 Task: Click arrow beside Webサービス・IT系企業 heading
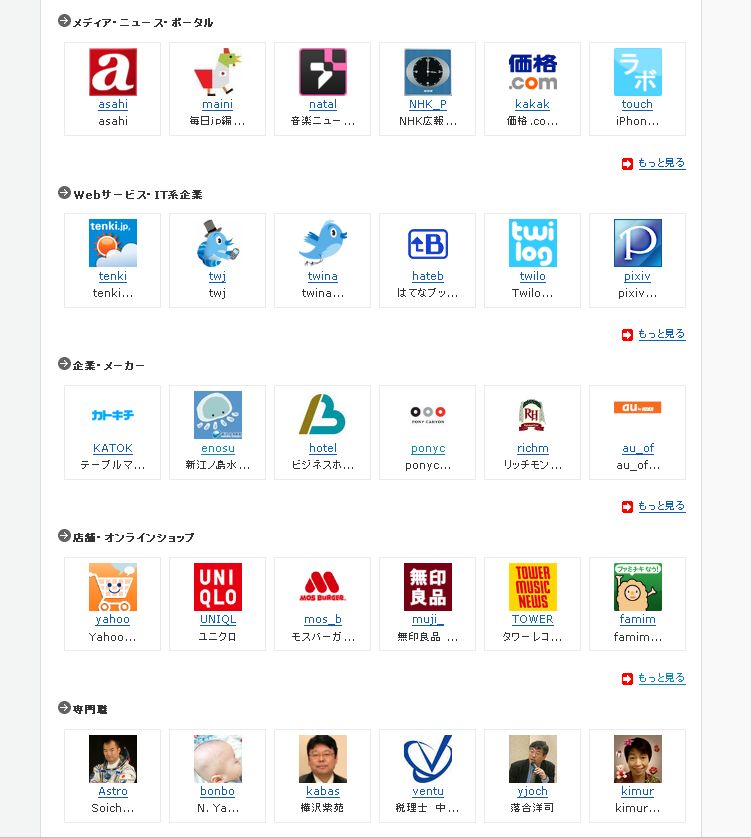[64, 193]
